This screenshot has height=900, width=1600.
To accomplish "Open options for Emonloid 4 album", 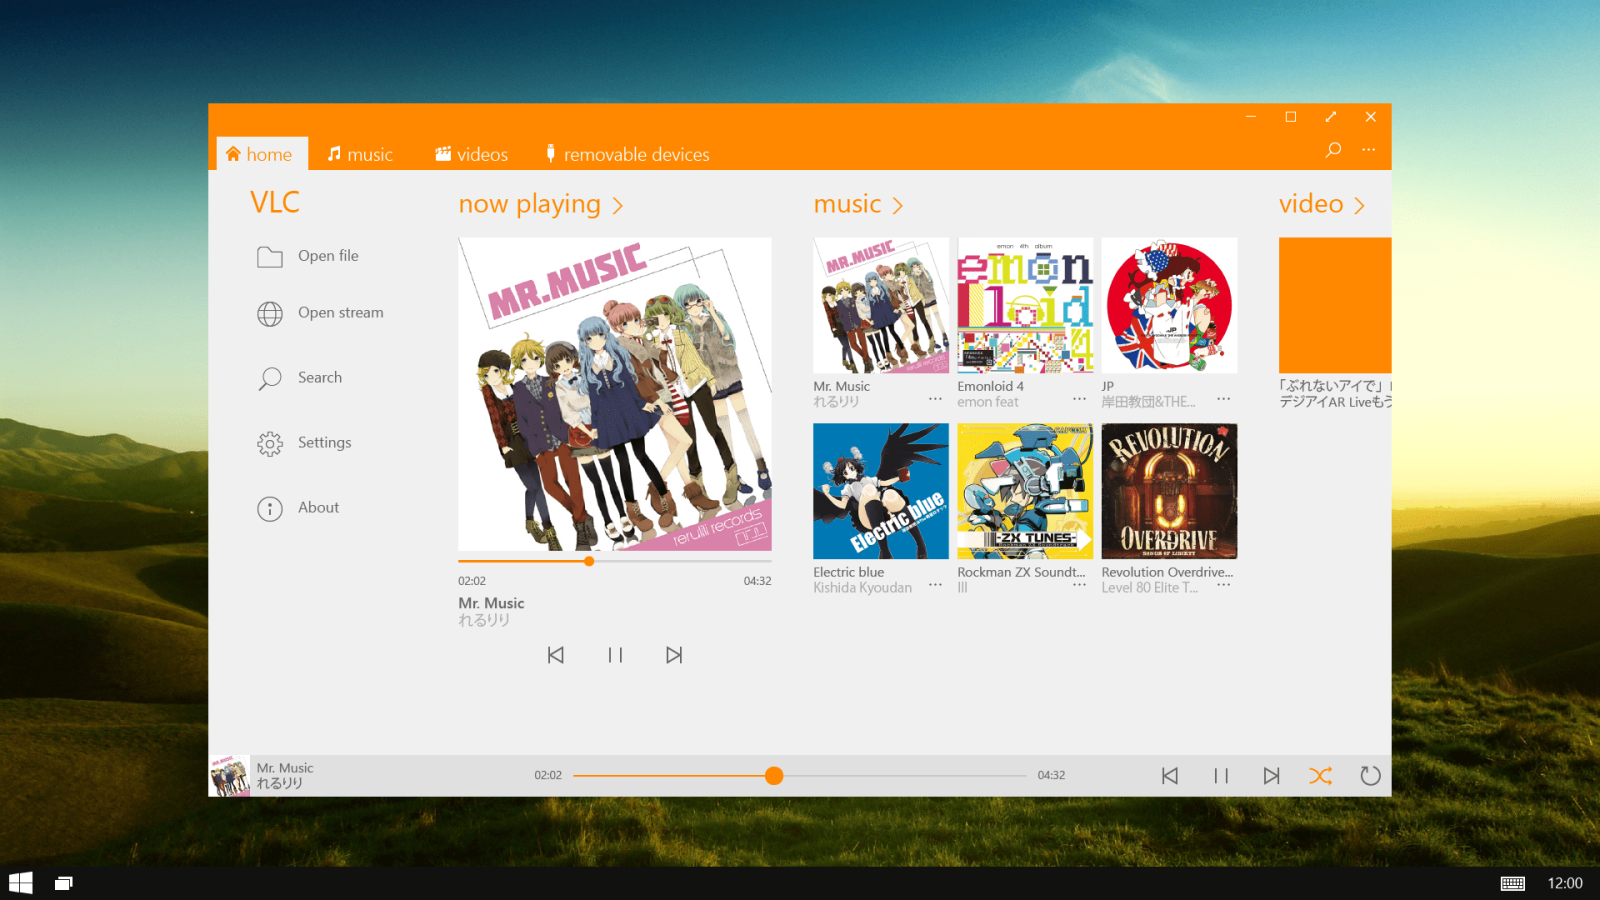I will tap(1080, 399).
